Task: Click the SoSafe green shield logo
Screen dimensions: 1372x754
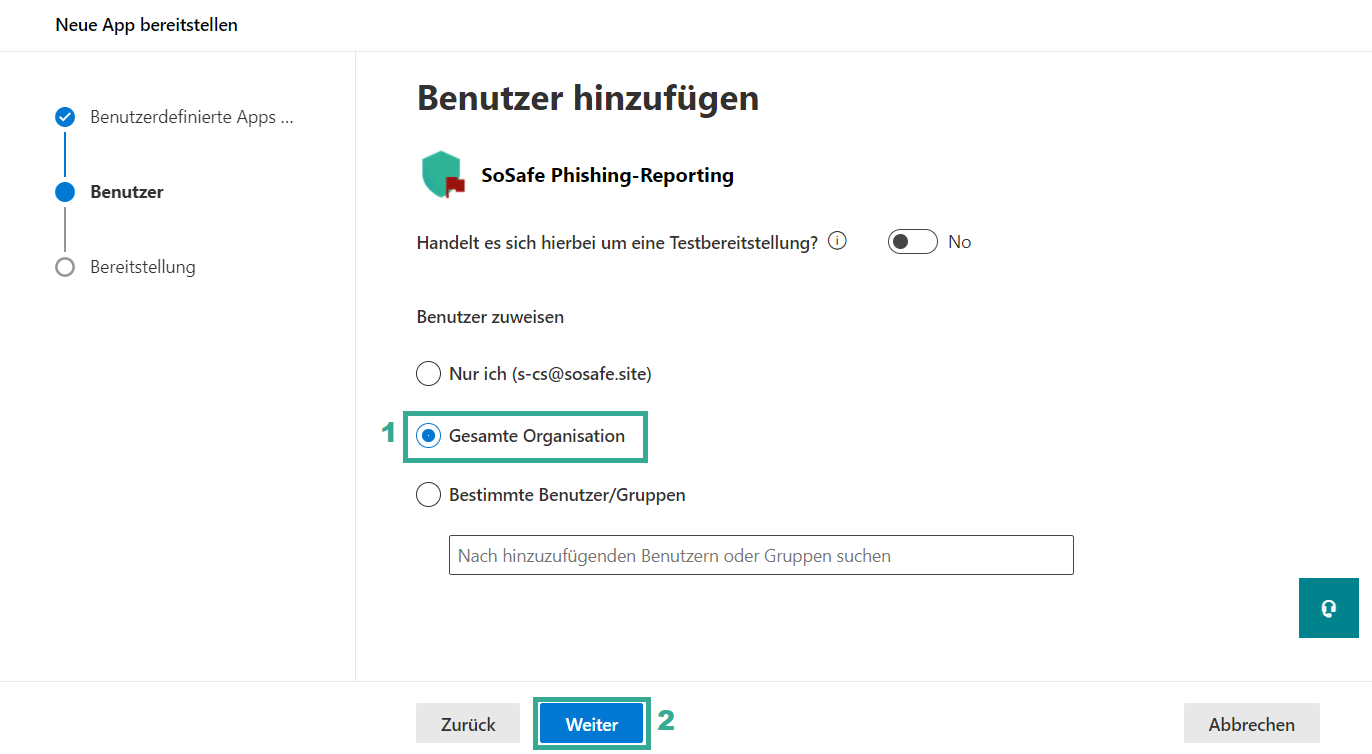Action: click(442, 175)
